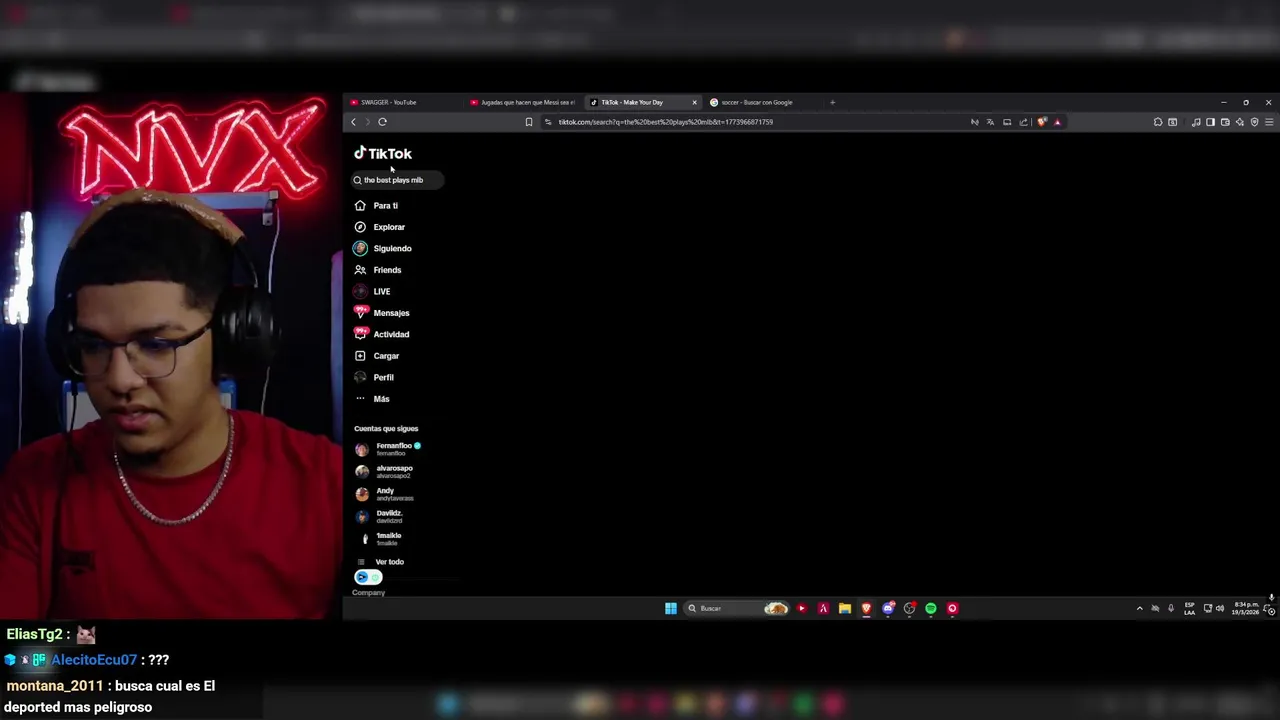Show hidden system tray icons
The height and width of the screenshot is (720, 1280).
point(1139,608)
